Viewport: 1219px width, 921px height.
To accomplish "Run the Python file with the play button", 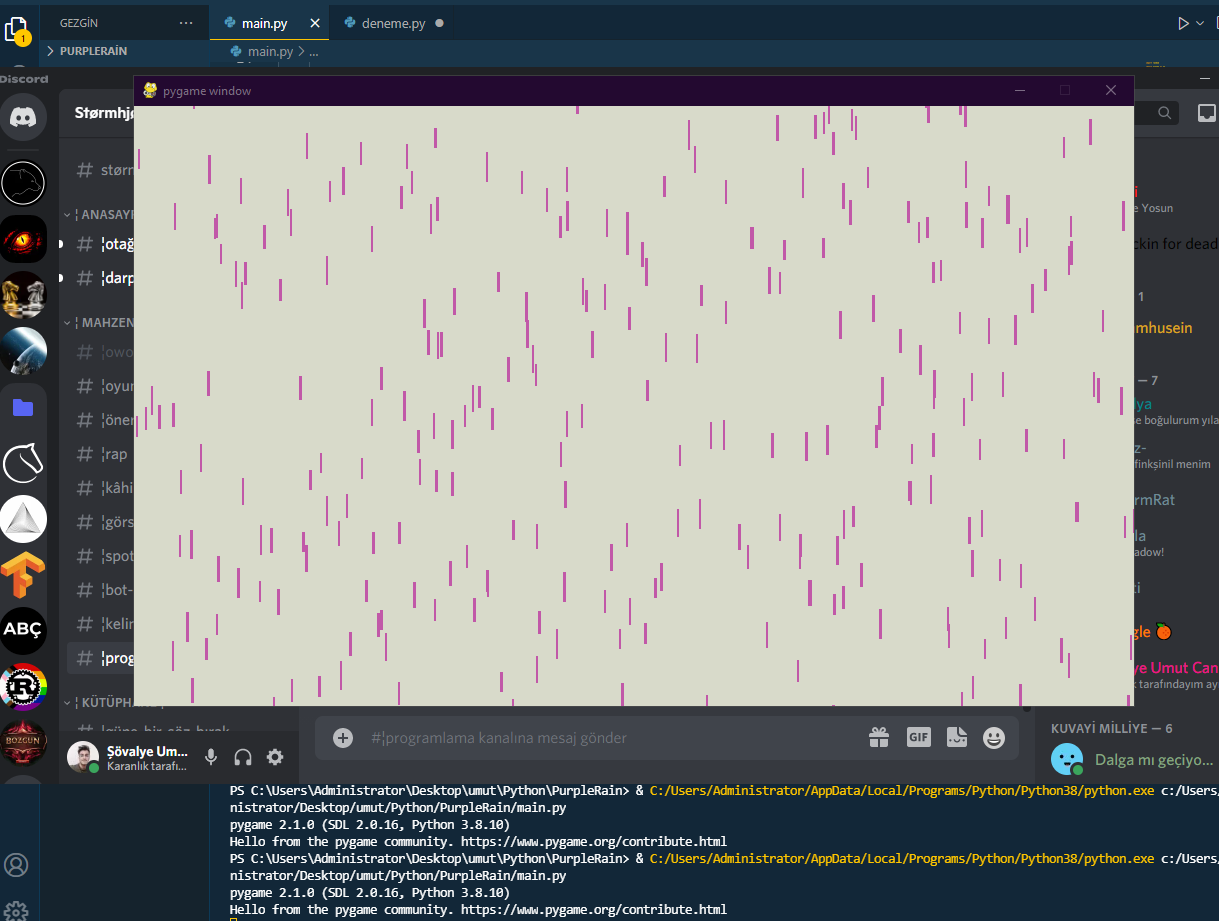I will [1183, 22].
